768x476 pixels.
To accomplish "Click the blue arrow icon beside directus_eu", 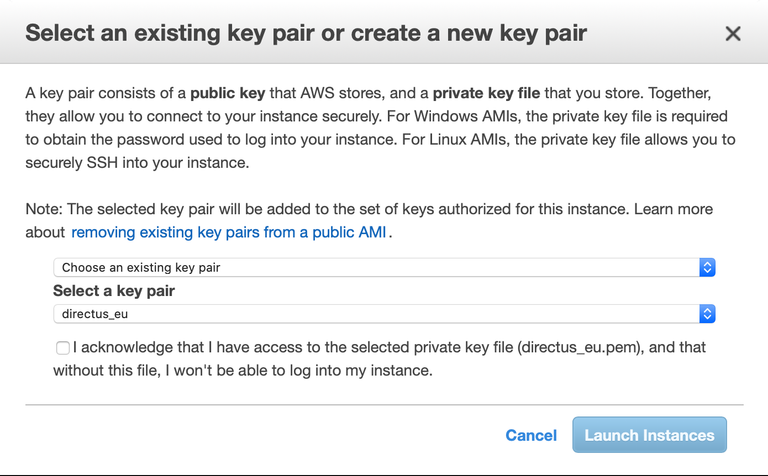I will pyautogui.click(x=707, y=314).
